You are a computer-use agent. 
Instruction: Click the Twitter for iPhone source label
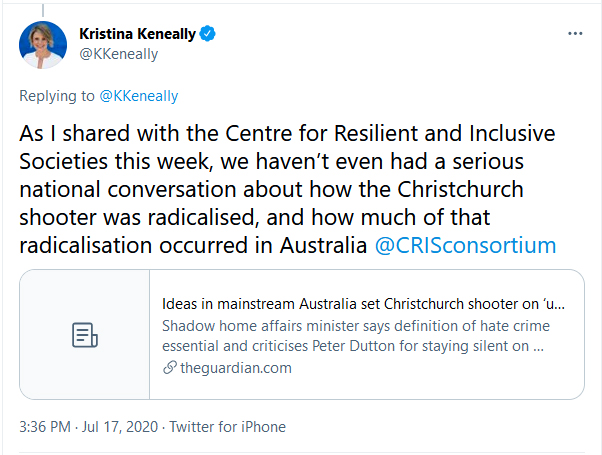(x=228, y=427)
